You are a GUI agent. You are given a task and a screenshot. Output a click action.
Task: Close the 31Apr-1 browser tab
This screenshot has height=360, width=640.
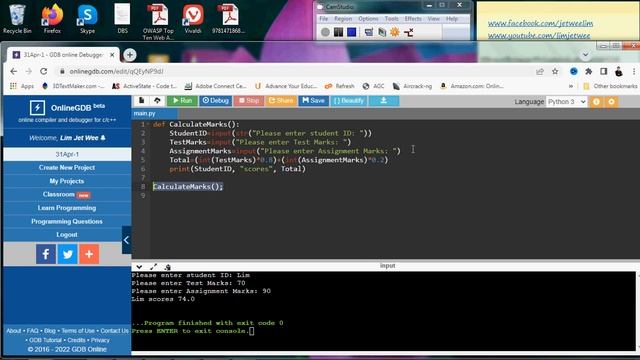click(112, 55)
